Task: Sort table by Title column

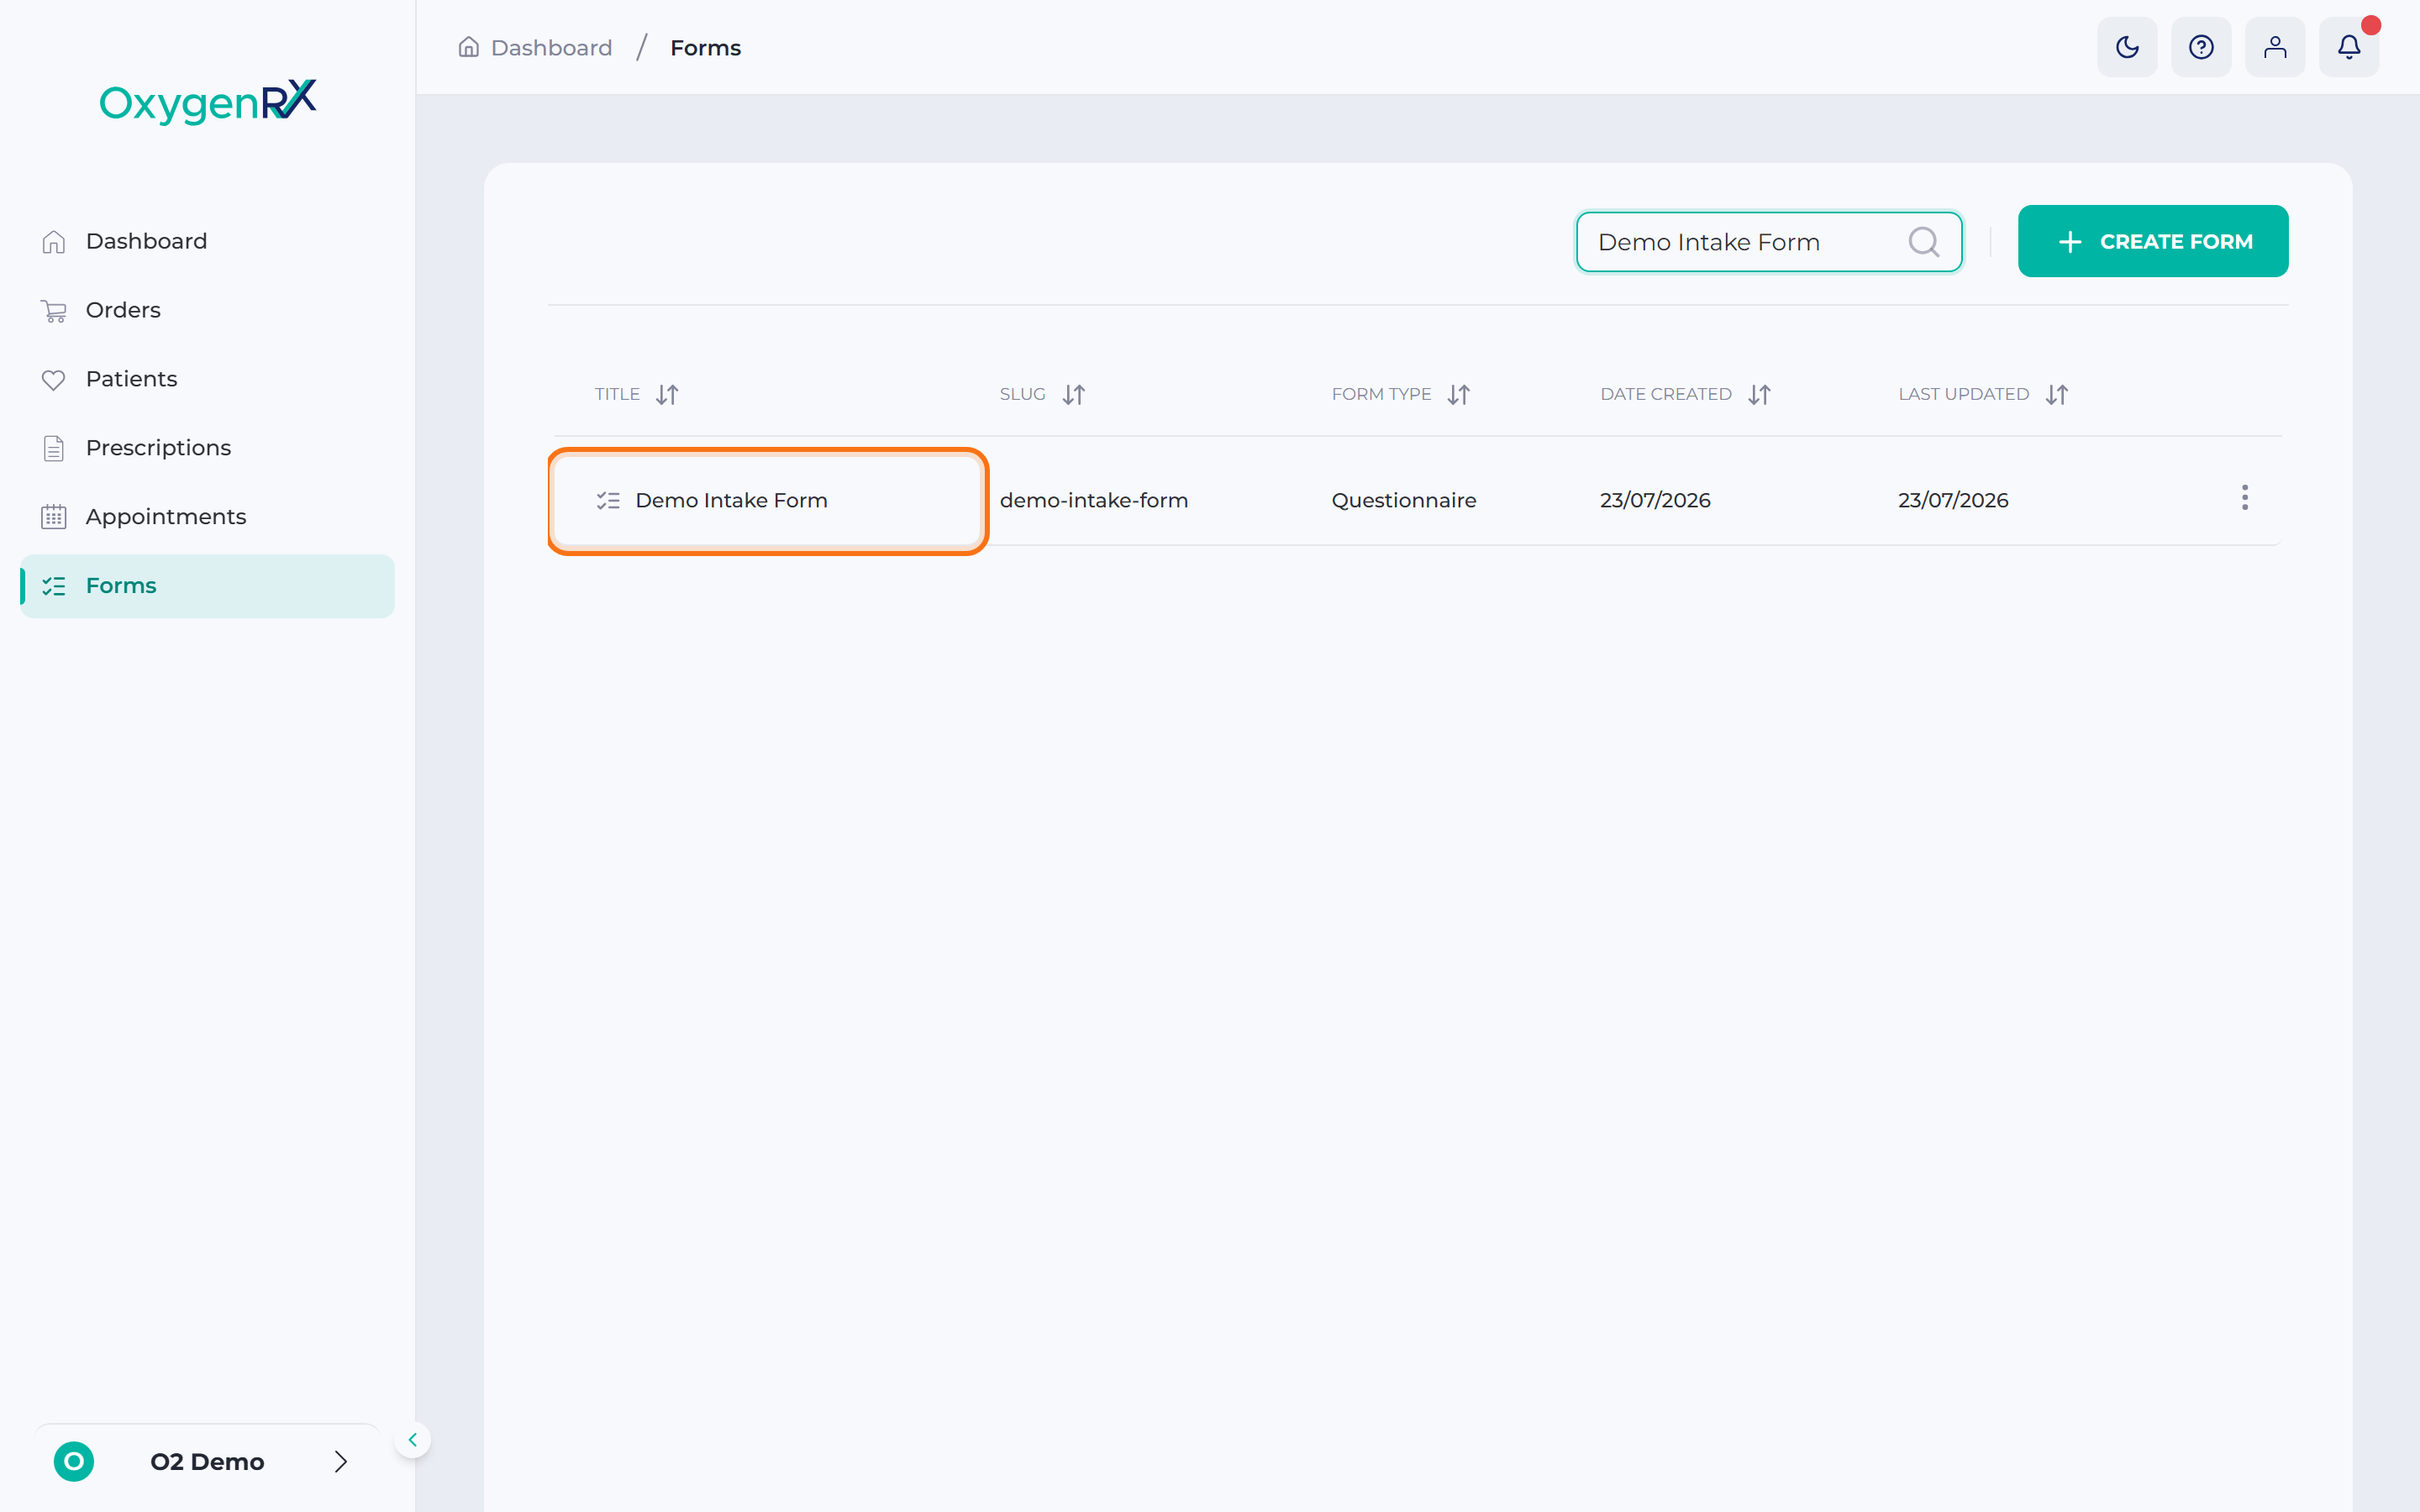Action: [x=667, y=394]
